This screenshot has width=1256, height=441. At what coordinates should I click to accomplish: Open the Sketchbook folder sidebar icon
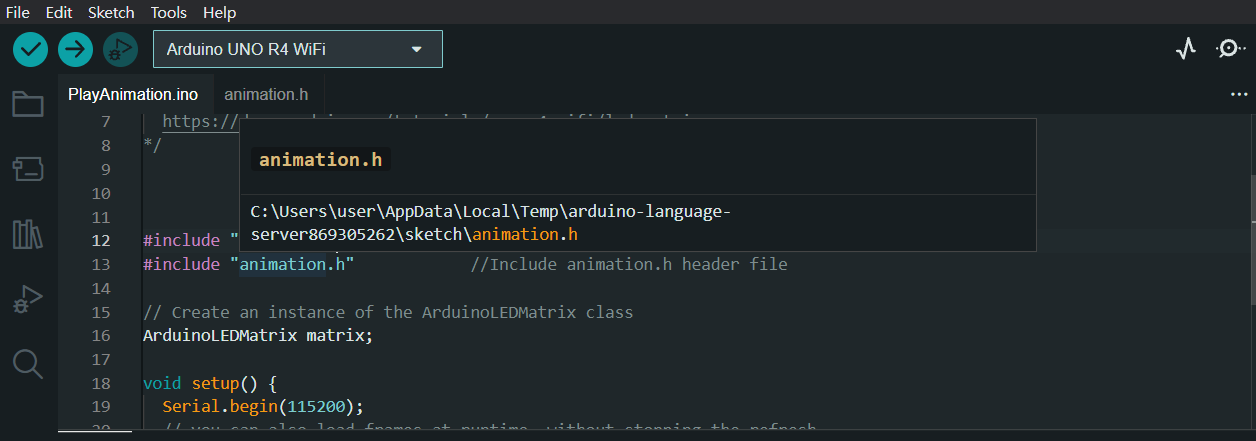[x=28, y=104]
